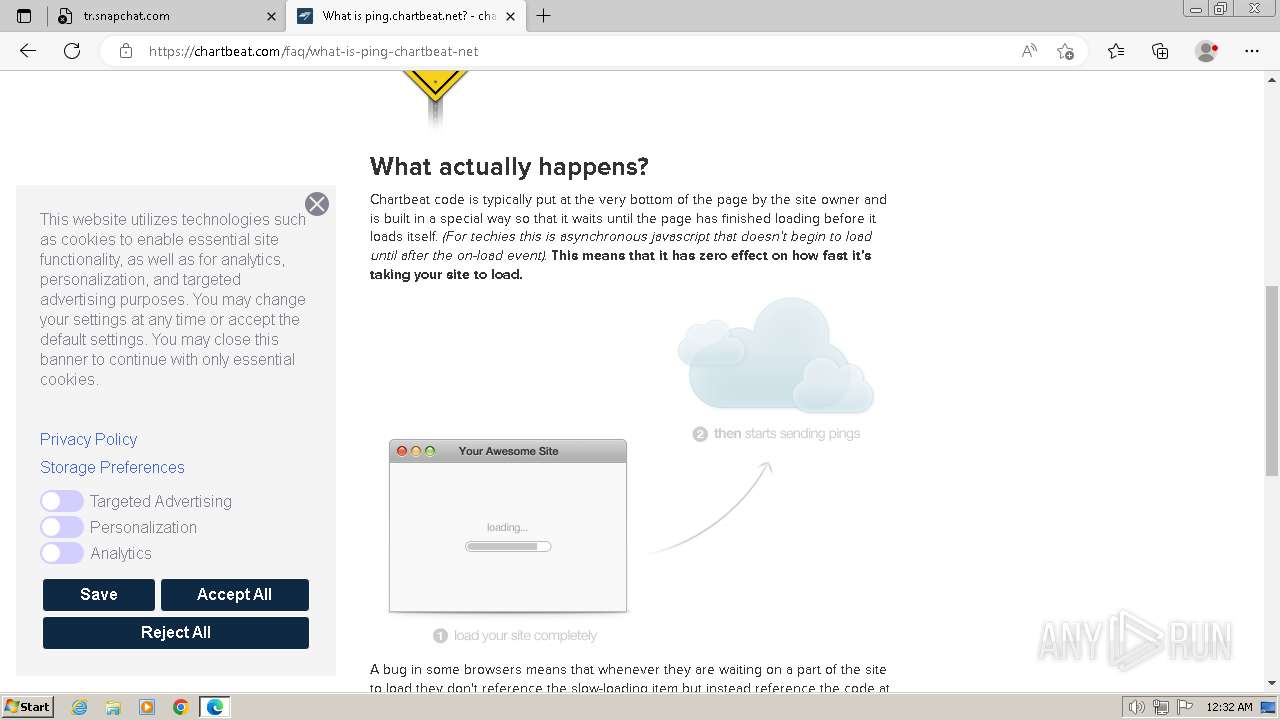Close the chartbeat ping tab
This screenshot has width=1280, height=720.
click(x=511, y=16)
